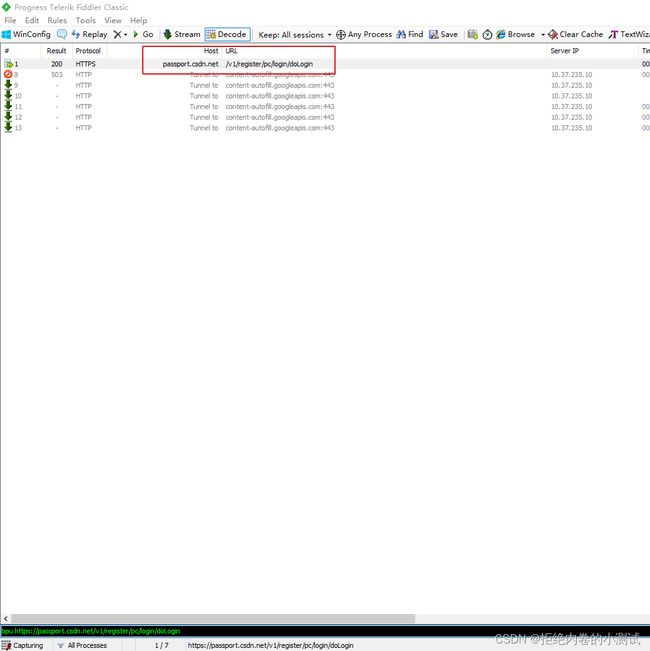Click 503 result of session 8
Screen dimensions: 650x651
(x=57, y=75)
